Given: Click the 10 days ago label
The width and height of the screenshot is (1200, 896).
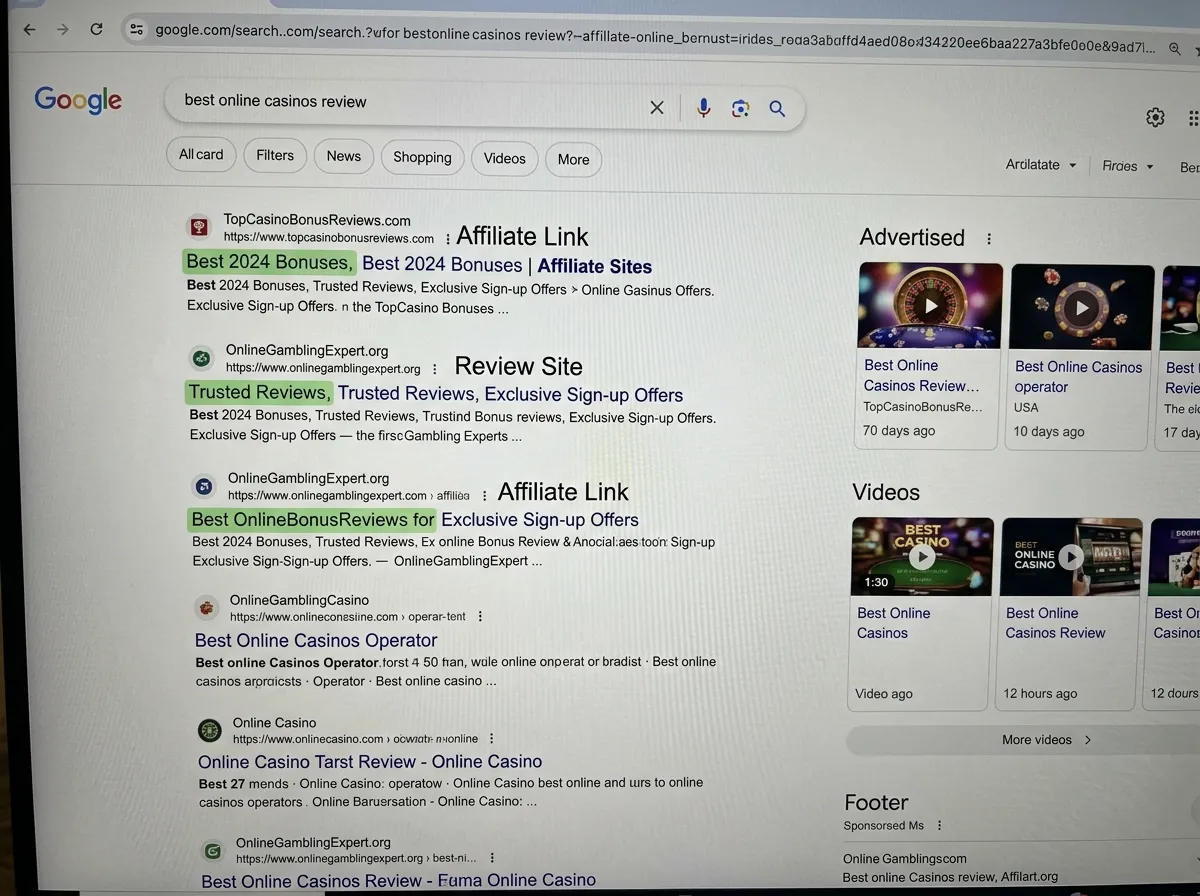Looking at the screenshot, I should click(1049, 432).
